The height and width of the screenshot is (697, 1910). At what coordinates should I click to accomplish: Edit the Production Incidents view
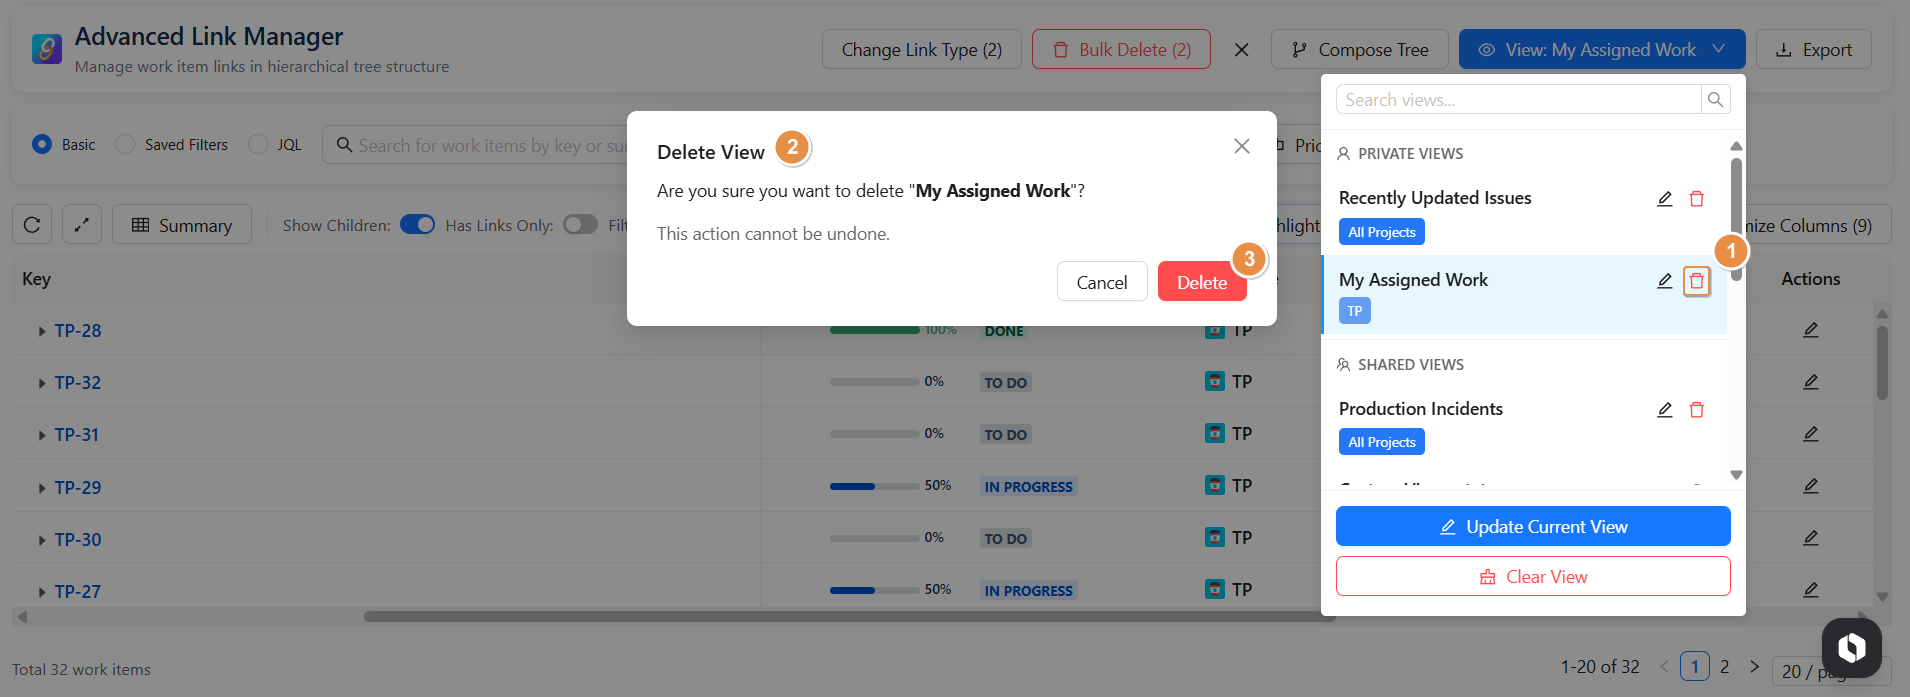click(x=1665, y=410)
